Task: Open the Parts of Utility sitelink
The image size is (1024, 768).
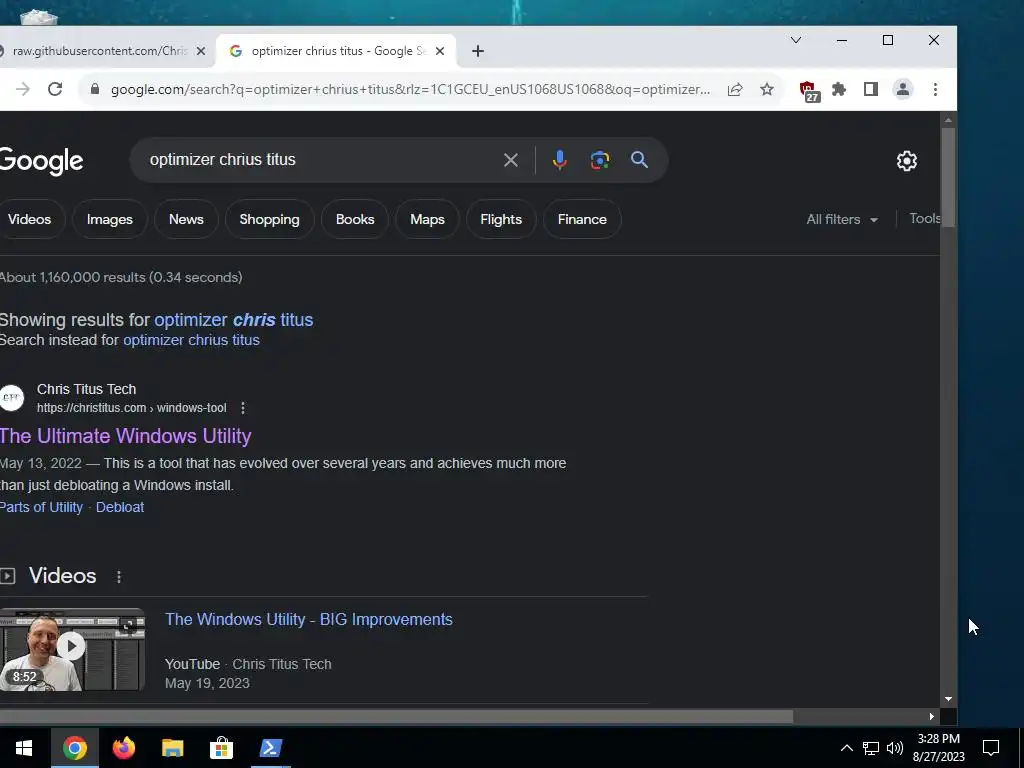Action: click(41, 507)
